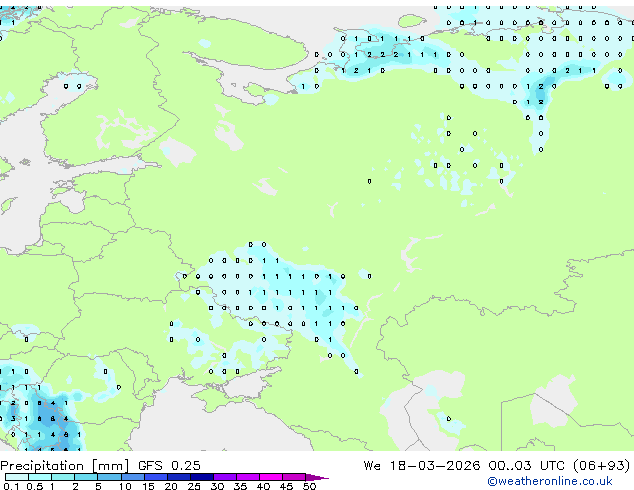This screenshot has width=634, height=490.
Task: Click the legend value '25'
Action: click(x=194, y=486)
